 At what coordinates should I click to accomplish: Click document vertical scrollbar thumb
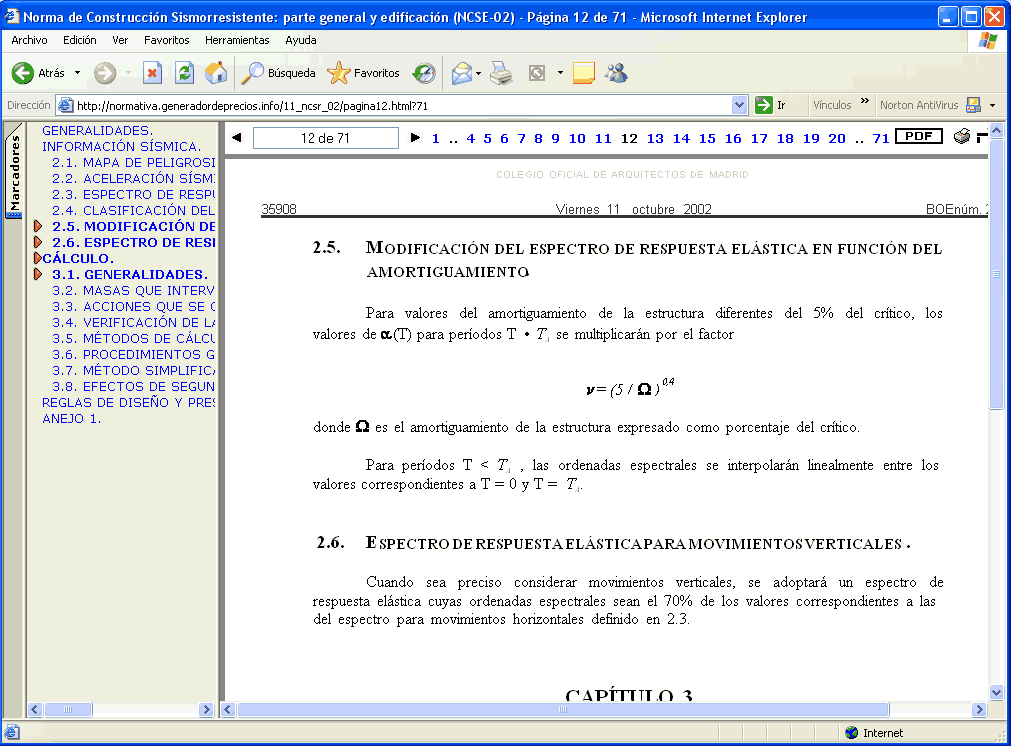click(996, 273)
